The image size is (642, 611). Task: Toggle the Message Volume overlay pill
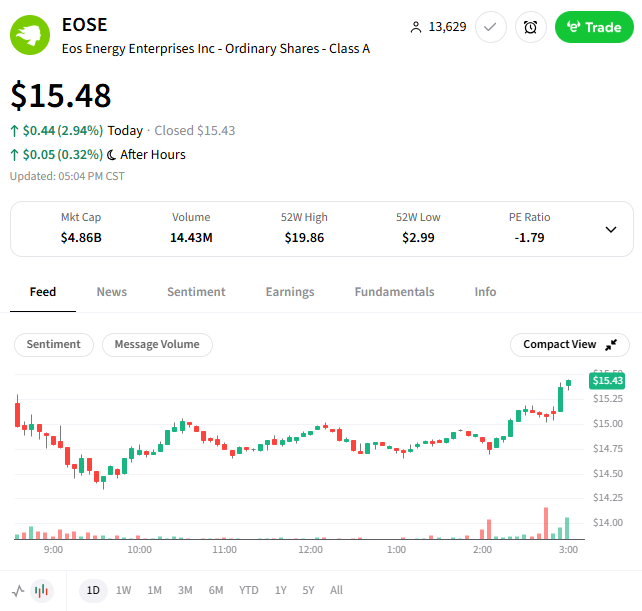[157, 344]
